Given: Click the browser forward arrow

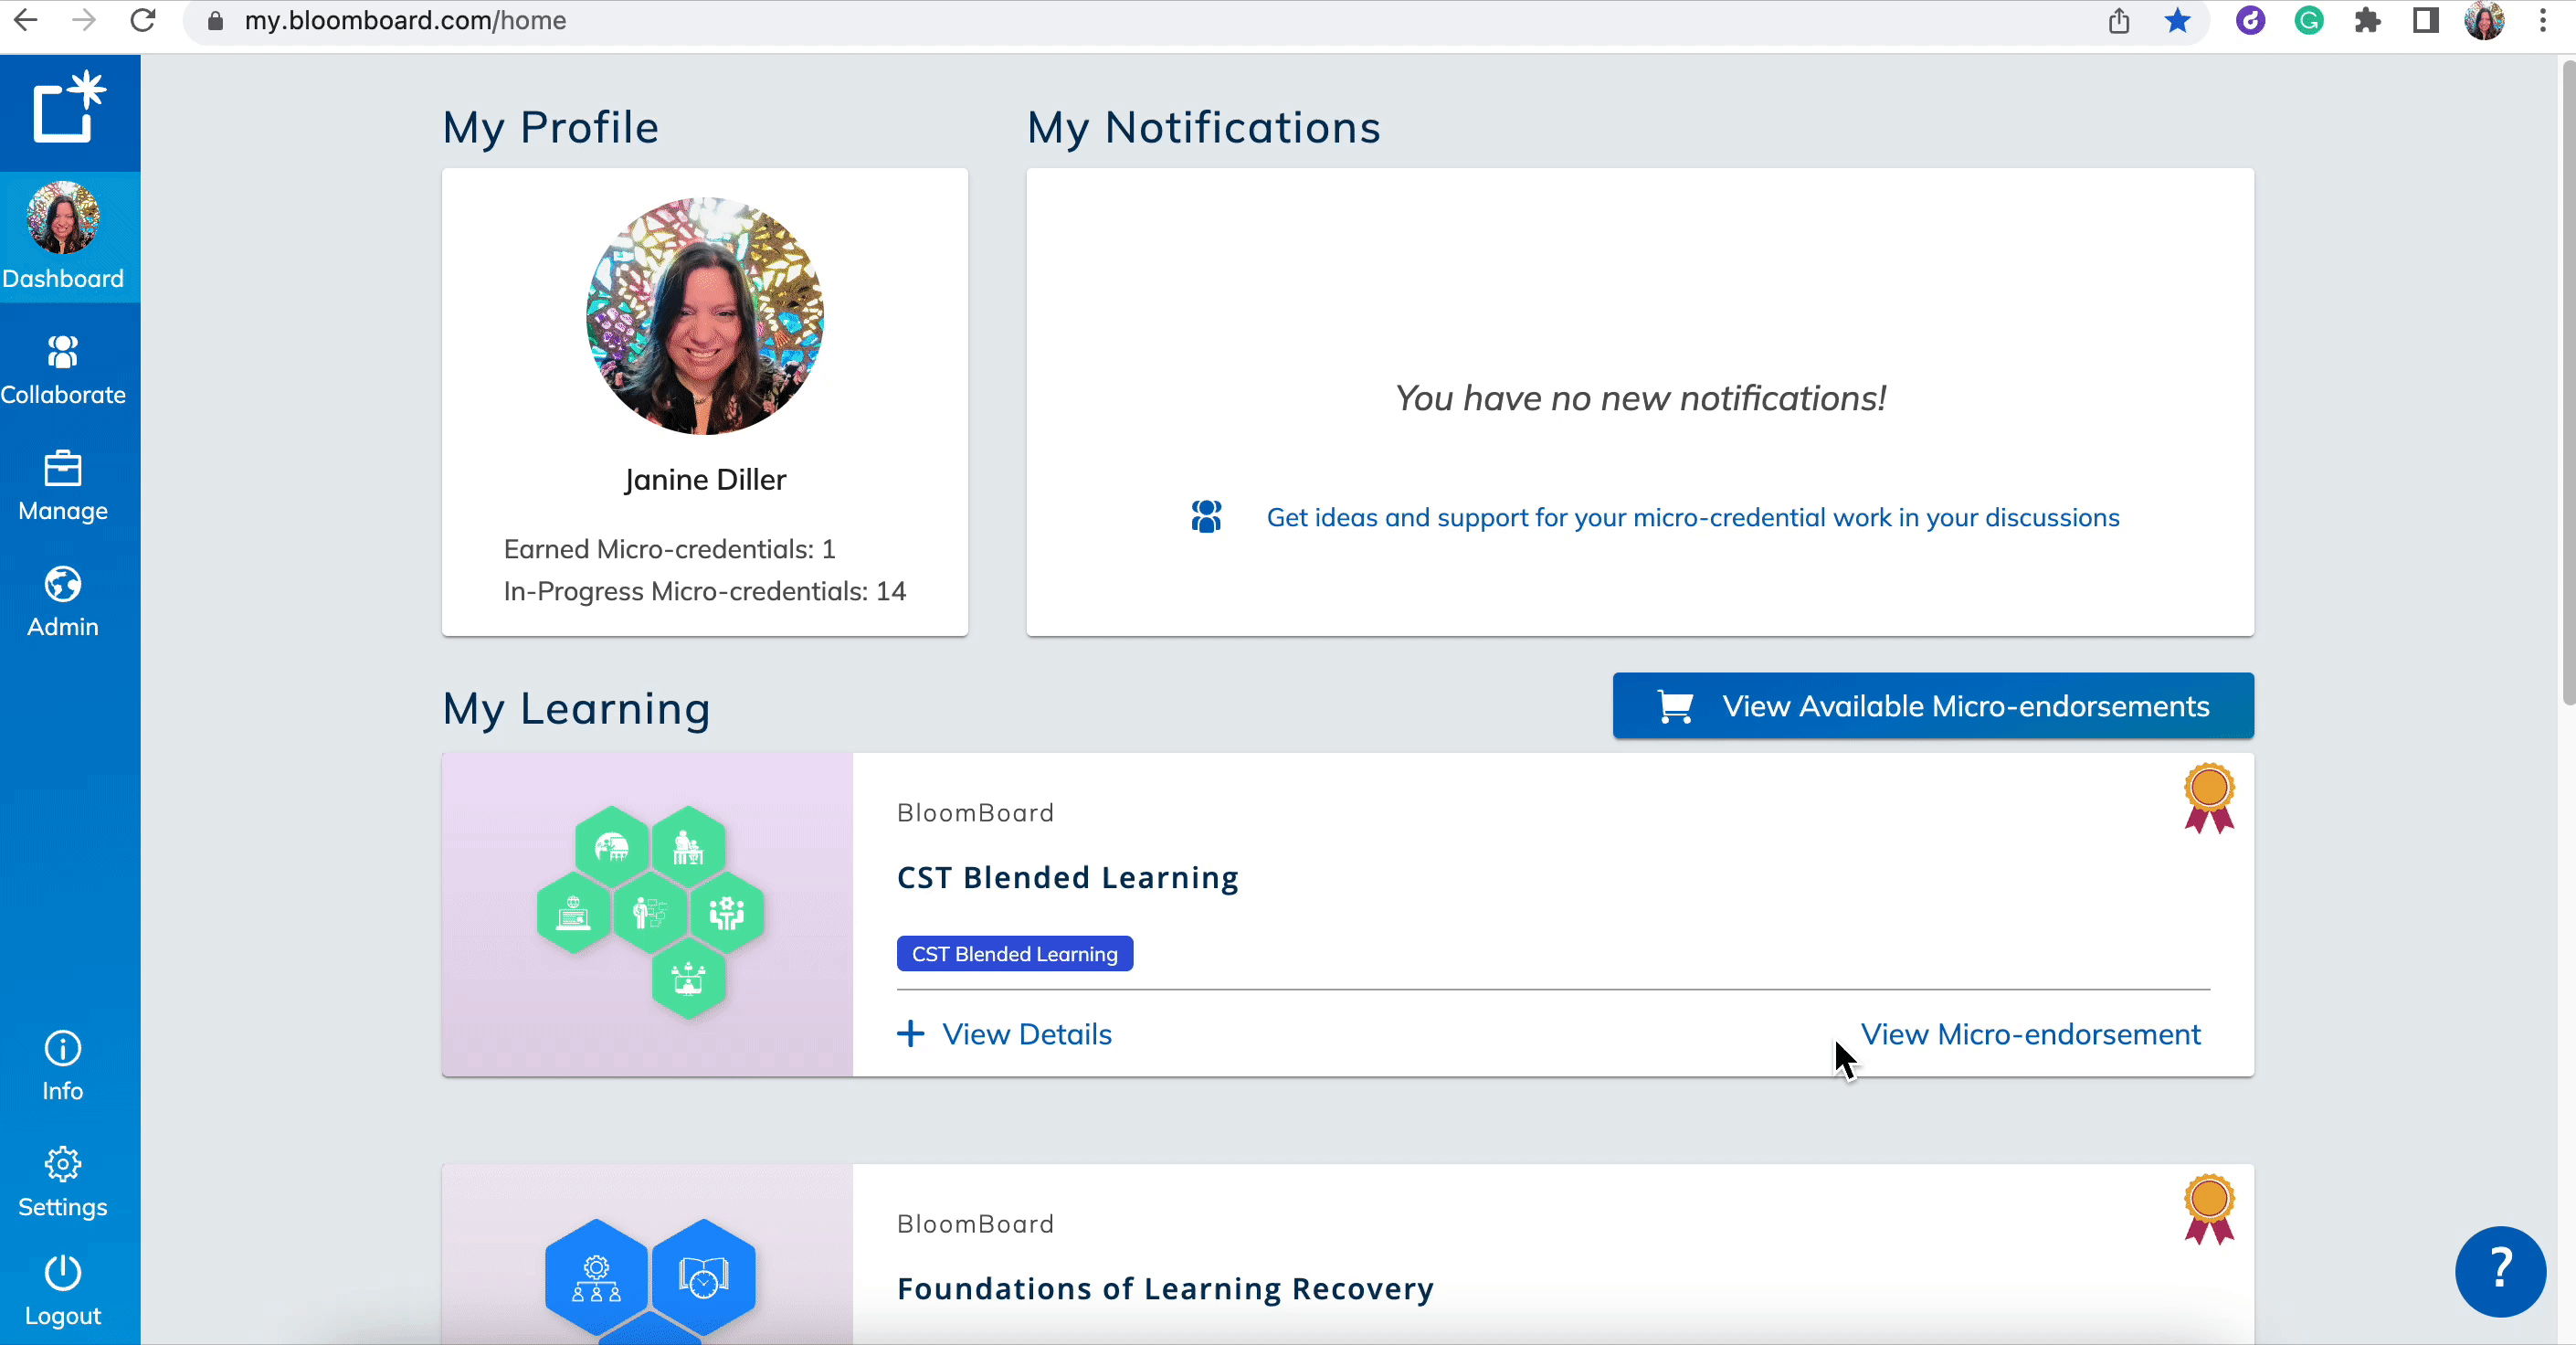Looking at the screenshot, I should [x=84, y=20].
